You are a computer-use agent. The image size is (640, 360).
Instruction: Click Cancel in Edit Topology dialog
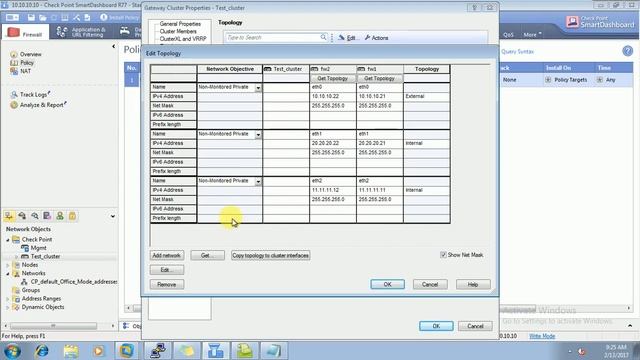[430, 284]
